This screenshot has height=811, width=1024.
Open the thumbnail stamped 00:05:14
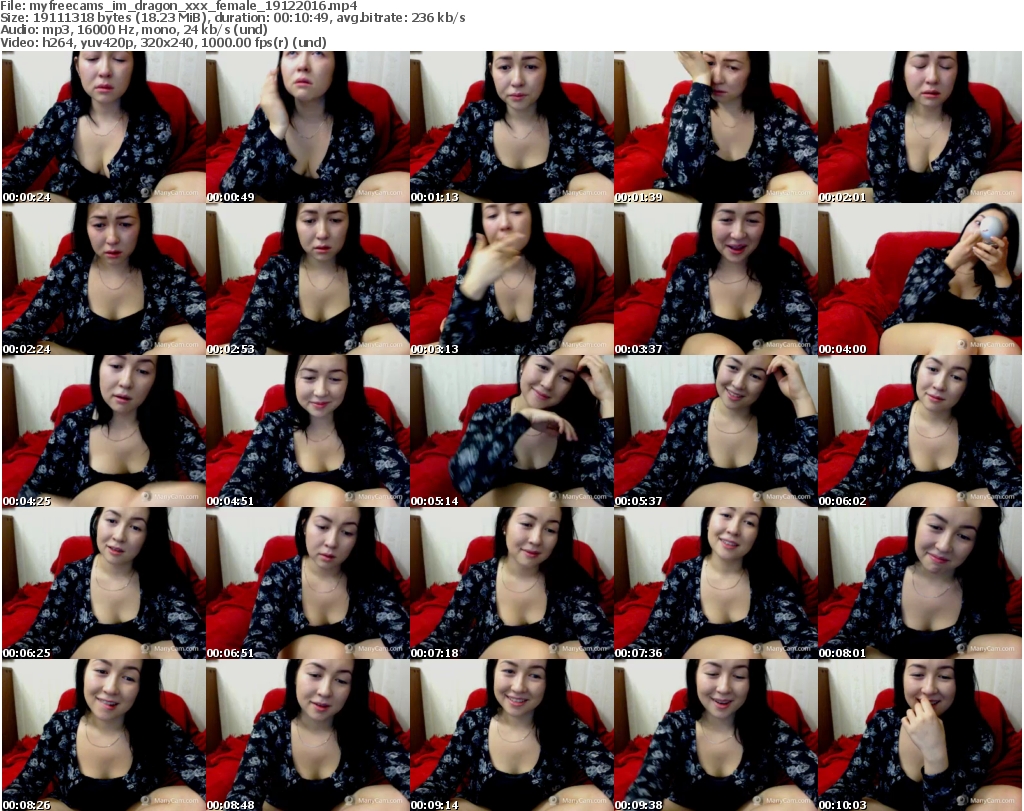pos(511,431)
